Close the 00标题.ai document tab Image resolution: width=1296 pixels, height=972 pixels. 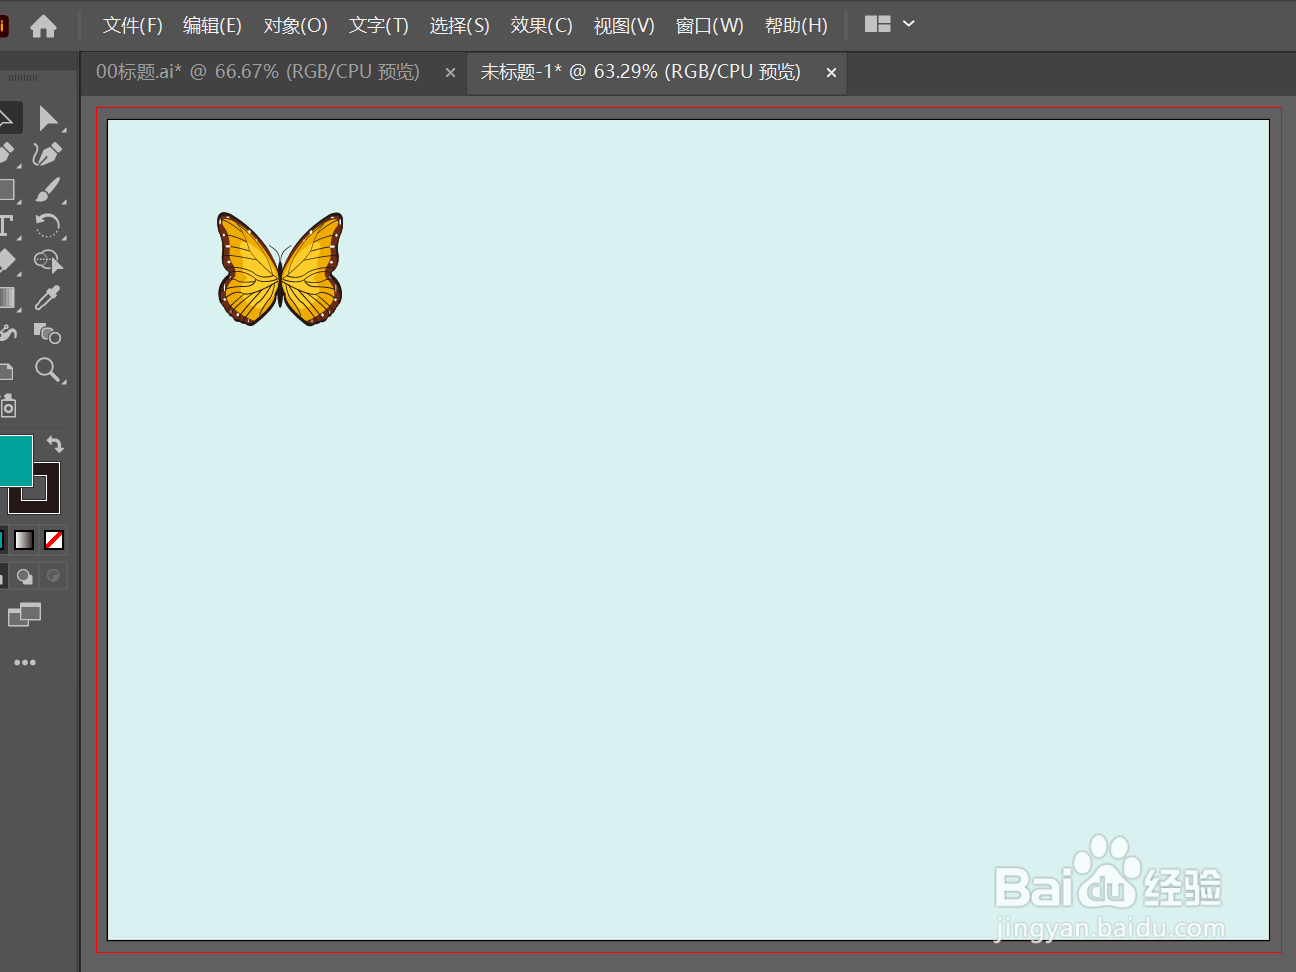pos(450,72)
